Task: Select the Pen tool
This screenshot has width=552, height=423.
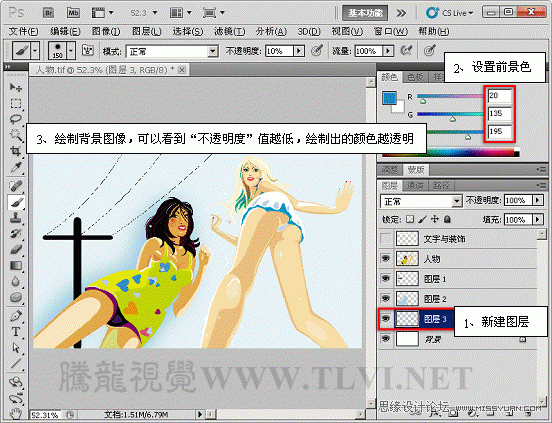Action: [x=15, y=316]
